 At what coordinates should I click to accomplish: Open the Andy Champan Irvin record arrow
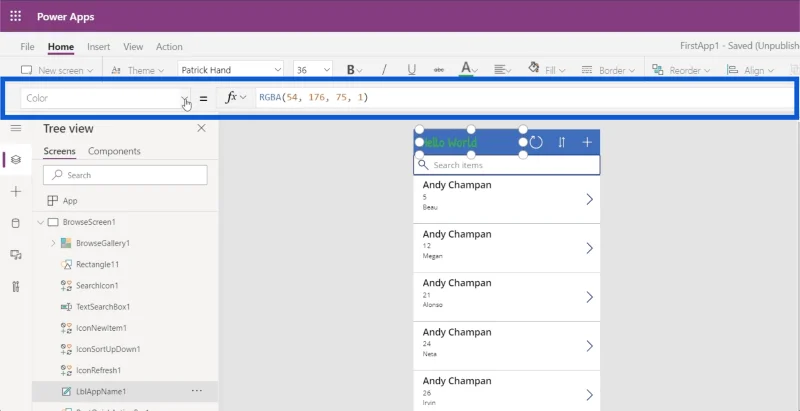(589, 395)
